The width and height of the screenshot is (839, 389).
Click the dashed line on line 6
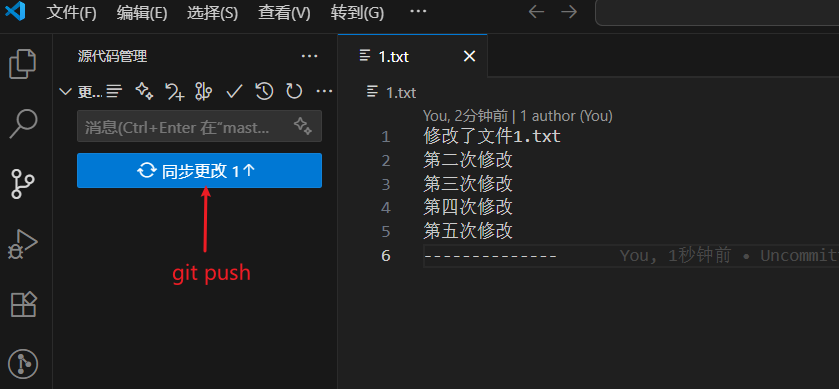[491, 256]
